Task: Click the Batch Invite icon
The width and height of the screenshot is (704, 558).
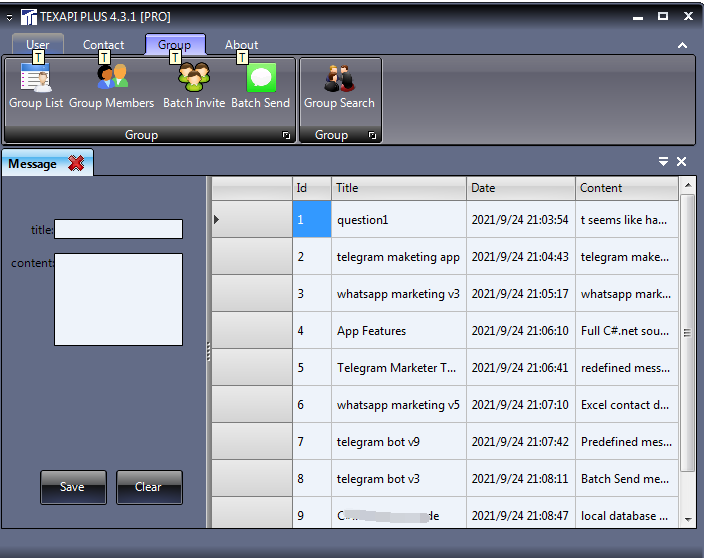Action: [x=194, y=79]
